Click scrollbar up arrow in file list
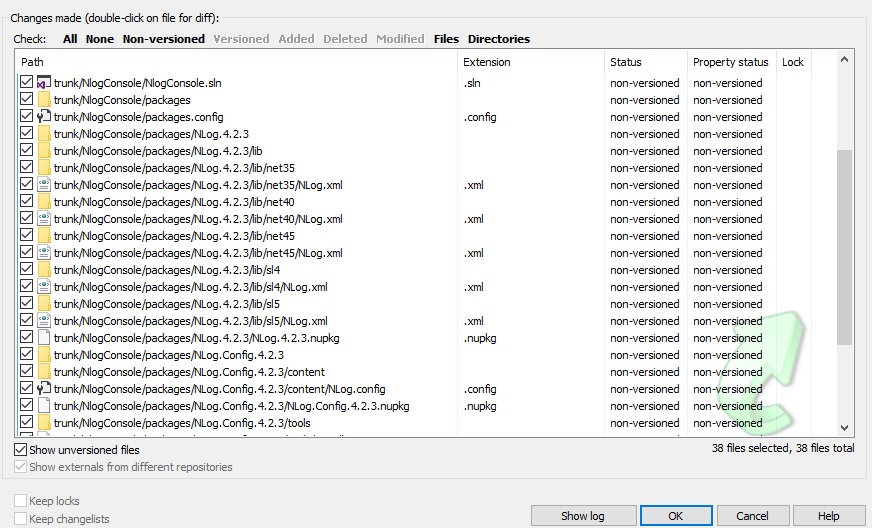 844,59
